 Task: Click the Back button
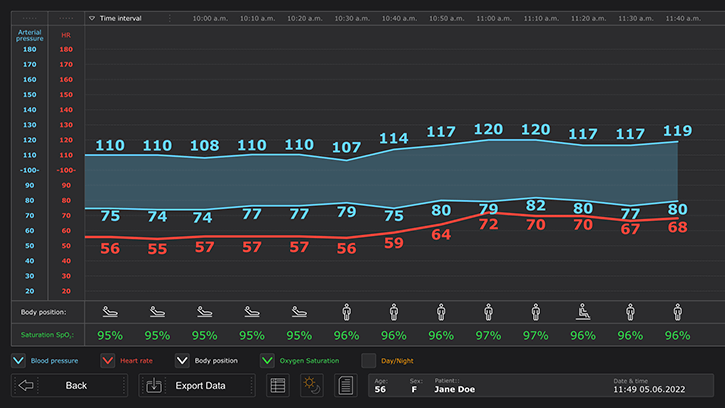click(68, 385)
